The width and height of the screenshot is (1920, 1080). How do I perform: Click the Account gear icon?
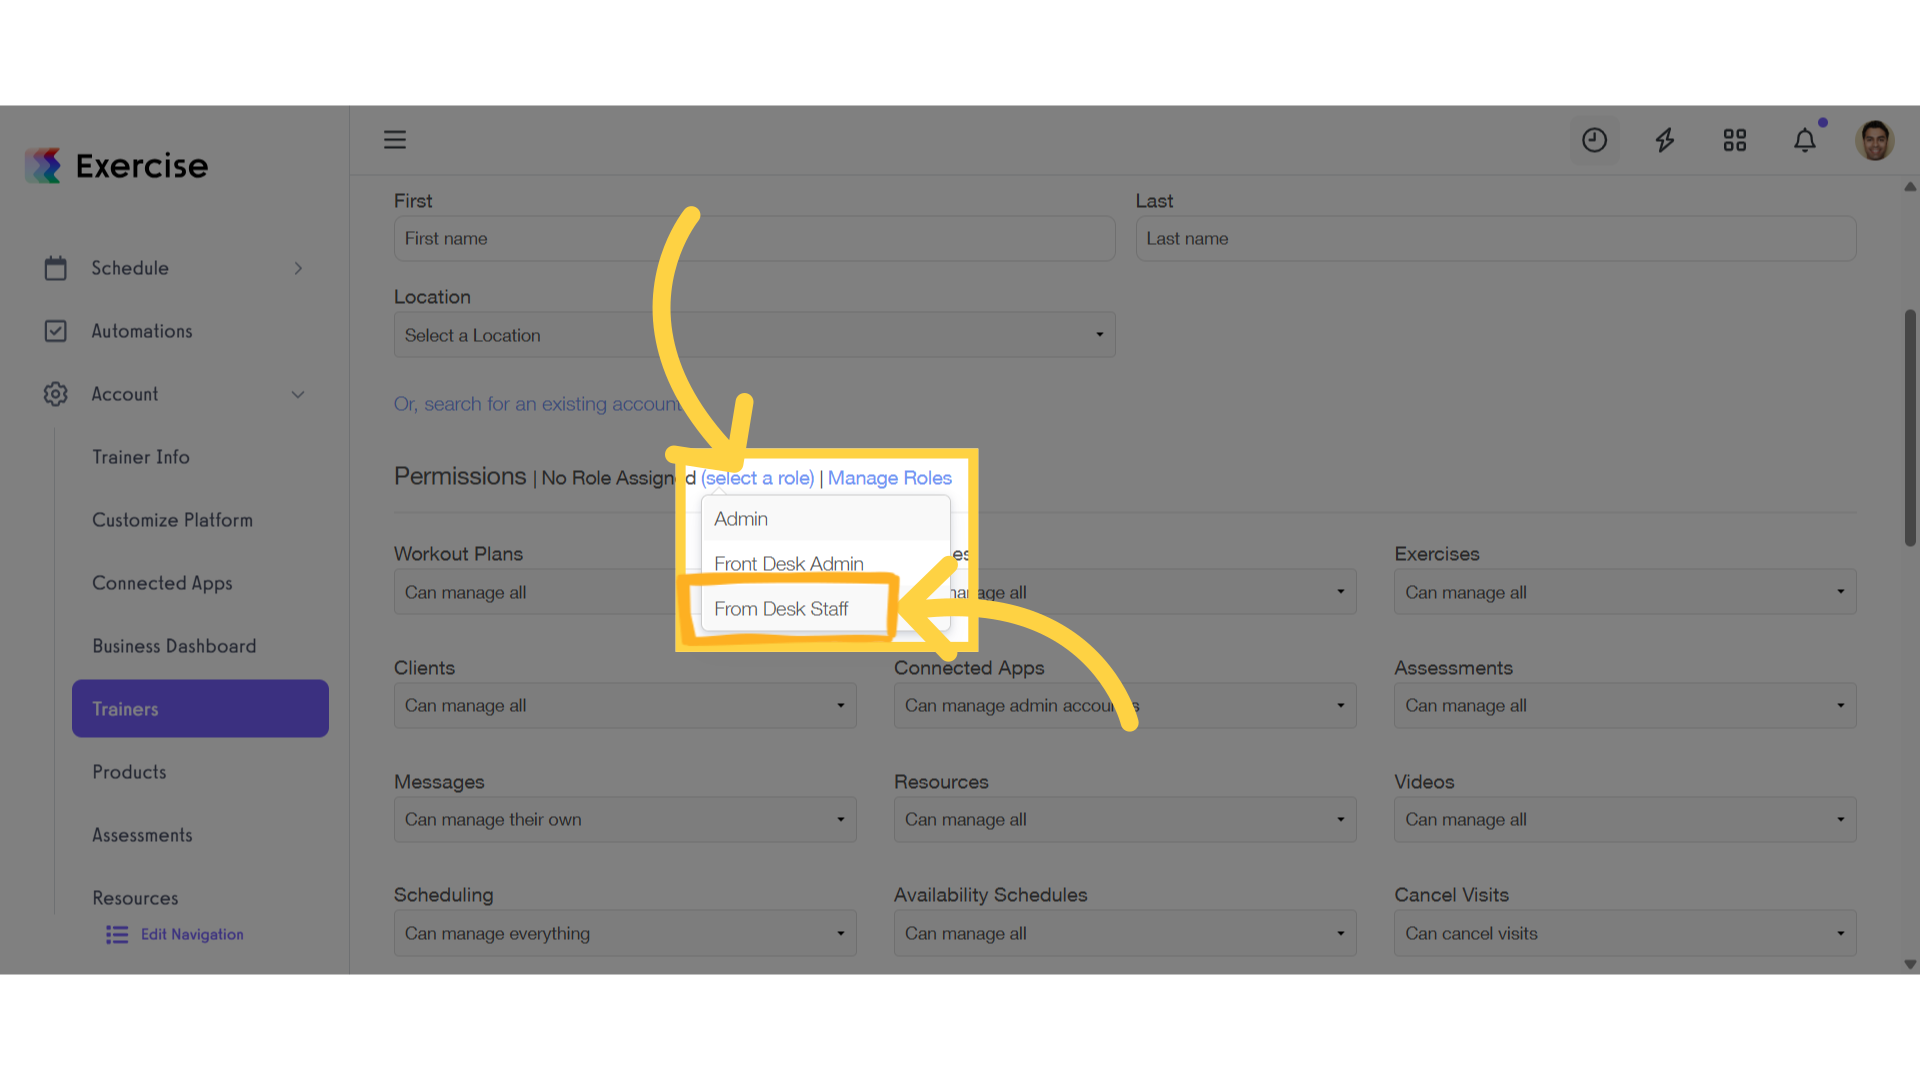coord(56,394)
